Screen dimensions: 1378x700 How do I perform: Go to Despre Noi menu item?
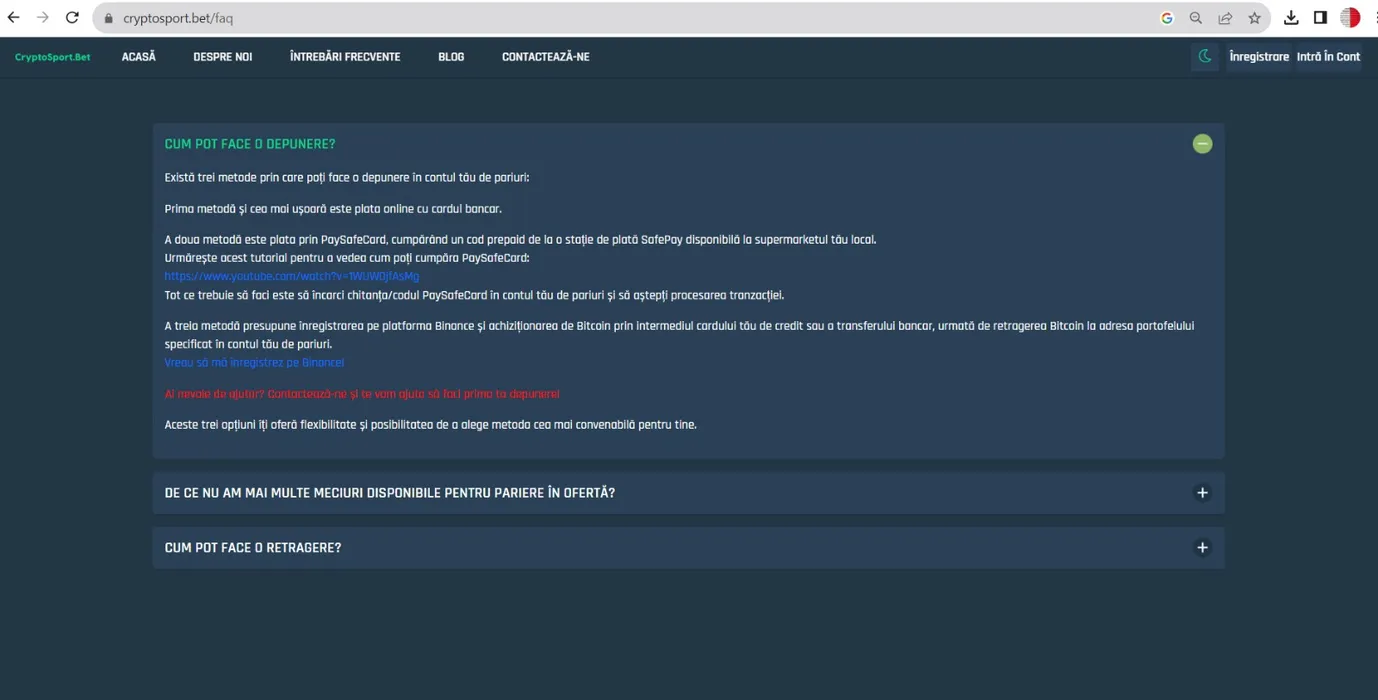[x=222, y=57]
